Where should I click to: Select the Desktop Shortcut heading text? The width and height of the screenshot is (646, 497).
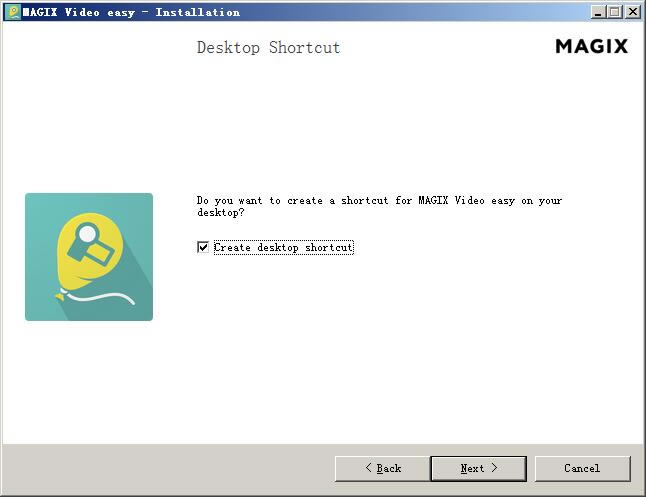point(269,47)
